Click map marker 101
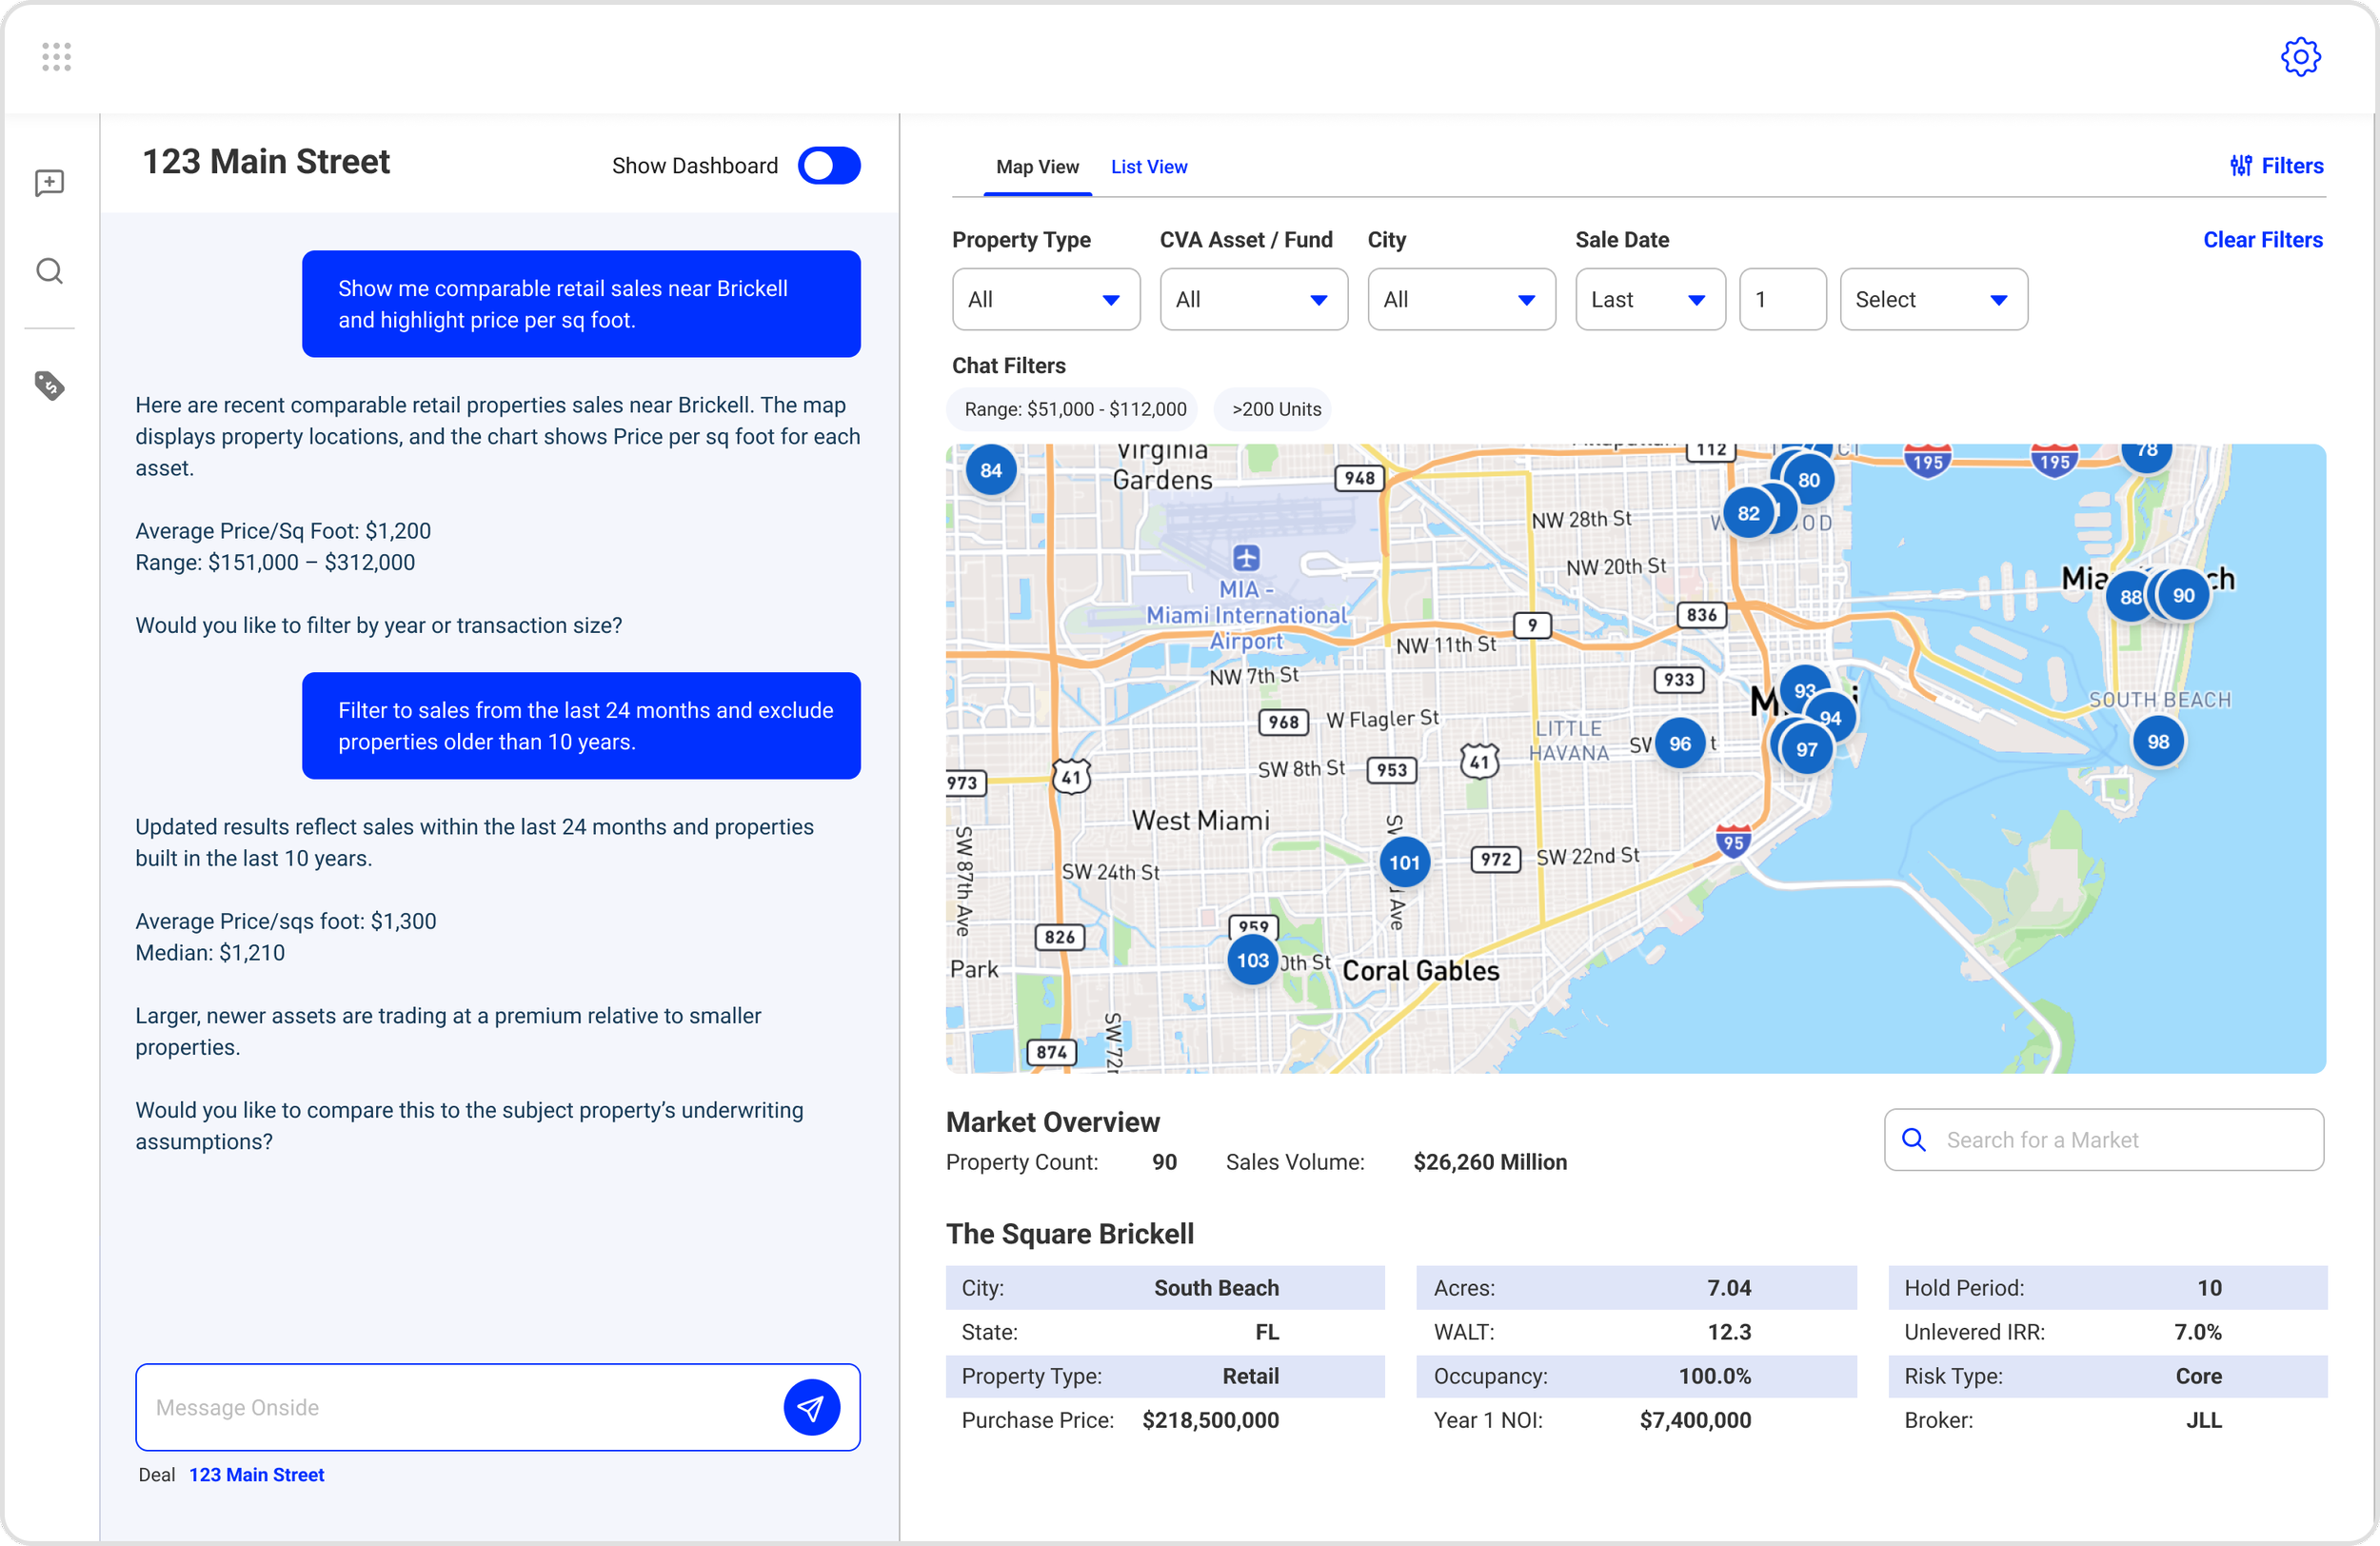Image resolution: width=2380 pixels, height=1546 pixels. tap(1403, 862)
